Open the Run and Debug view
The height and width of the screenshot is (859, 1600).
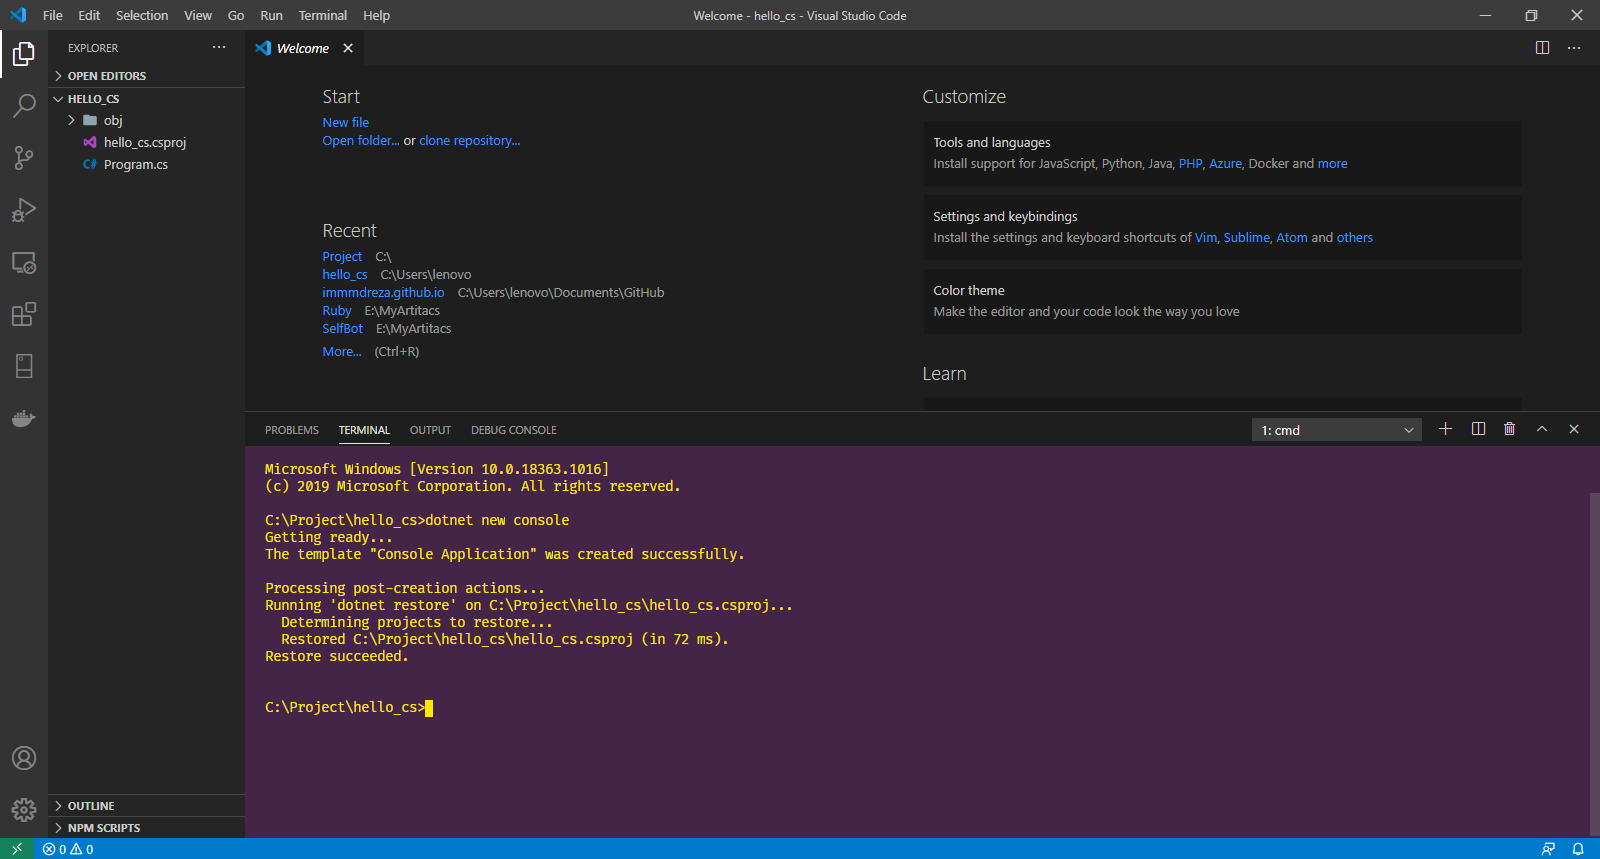coord(24,210)
